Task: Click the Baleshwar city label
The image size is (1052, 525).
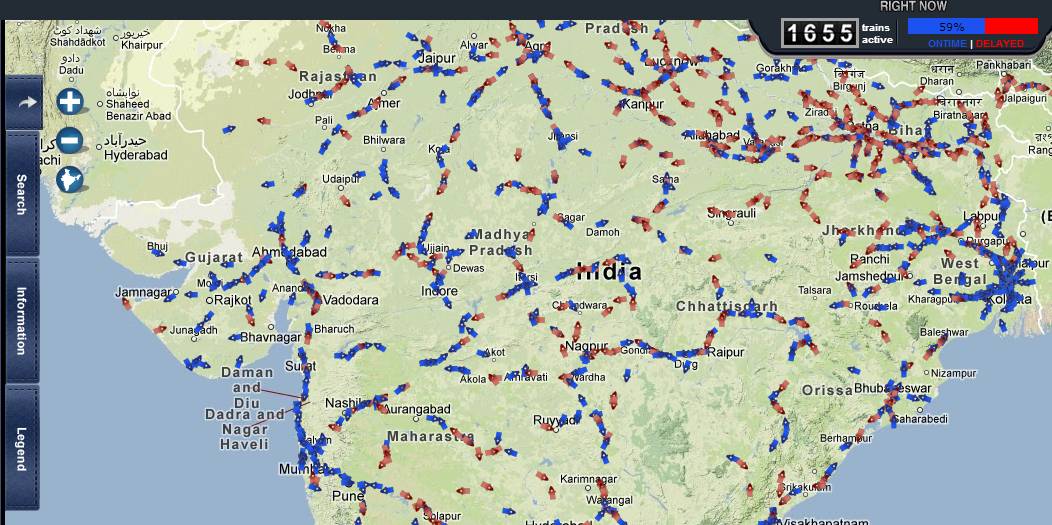Action: tap(944, 332)
